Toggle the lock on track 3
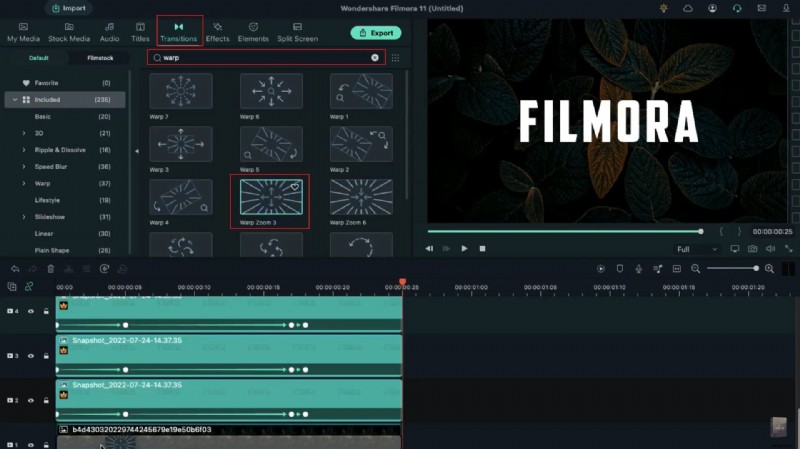The image size is (800, 449). pos(46,356)
